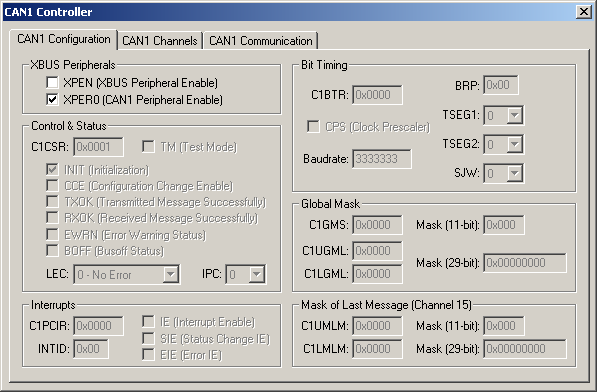Close the CAN1 Controller dialog

coord(584,12)
